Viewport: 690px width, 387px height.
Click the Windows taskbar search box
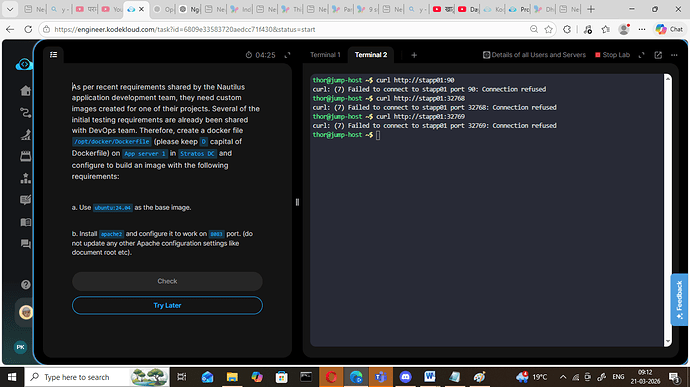97,377
